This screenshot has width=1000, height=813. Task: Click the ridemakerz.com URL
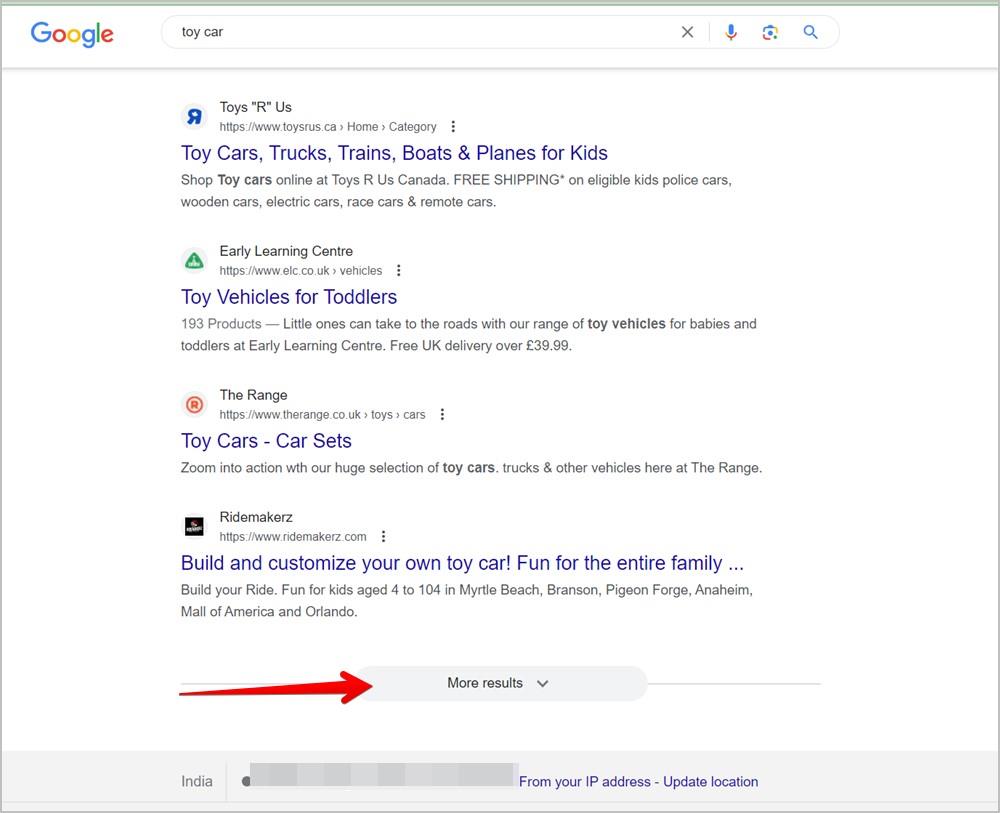pyautogui.click(x=293, y=536)
